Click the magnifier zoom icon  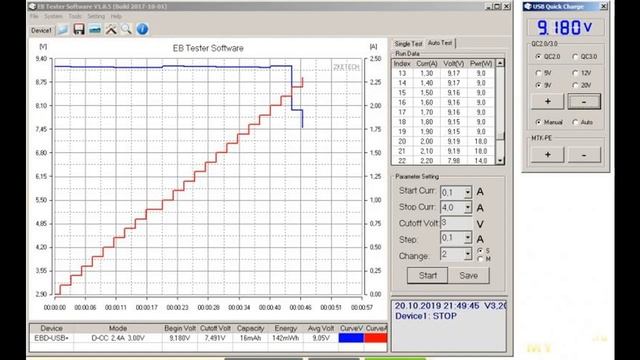[x=127, y=29]
